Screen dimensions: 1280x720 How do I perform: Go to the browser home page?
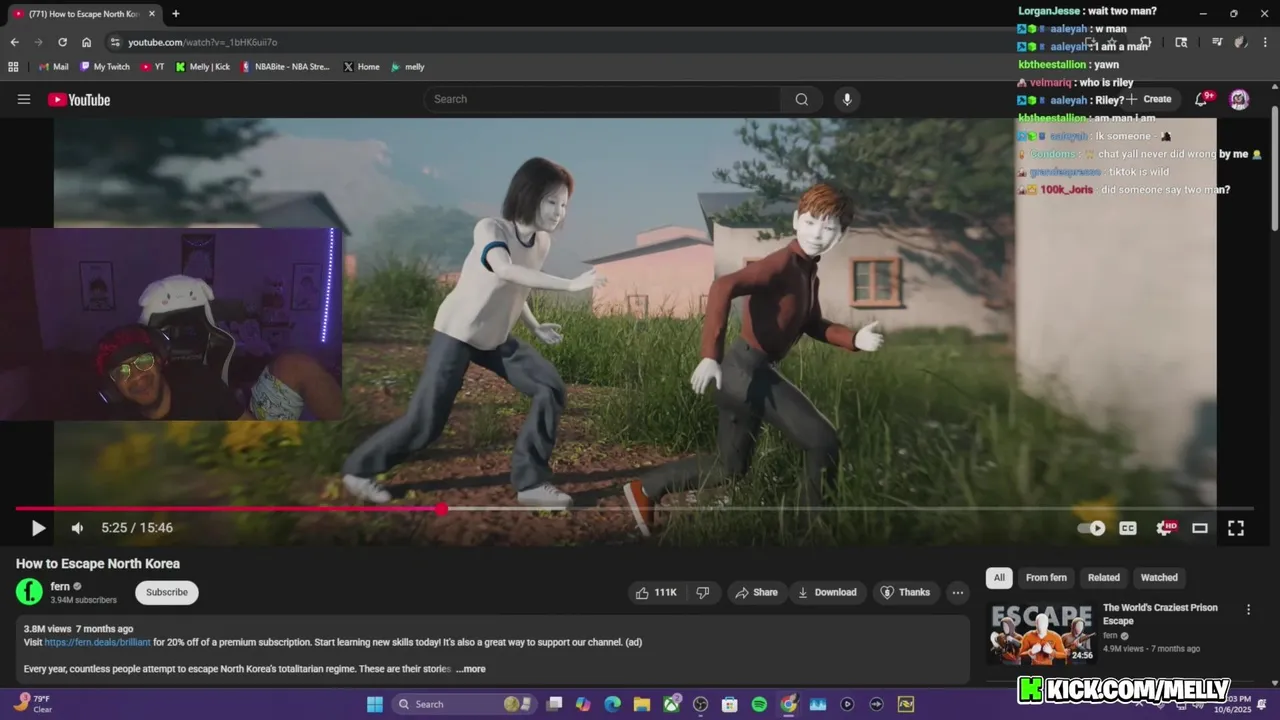point(87,42)
